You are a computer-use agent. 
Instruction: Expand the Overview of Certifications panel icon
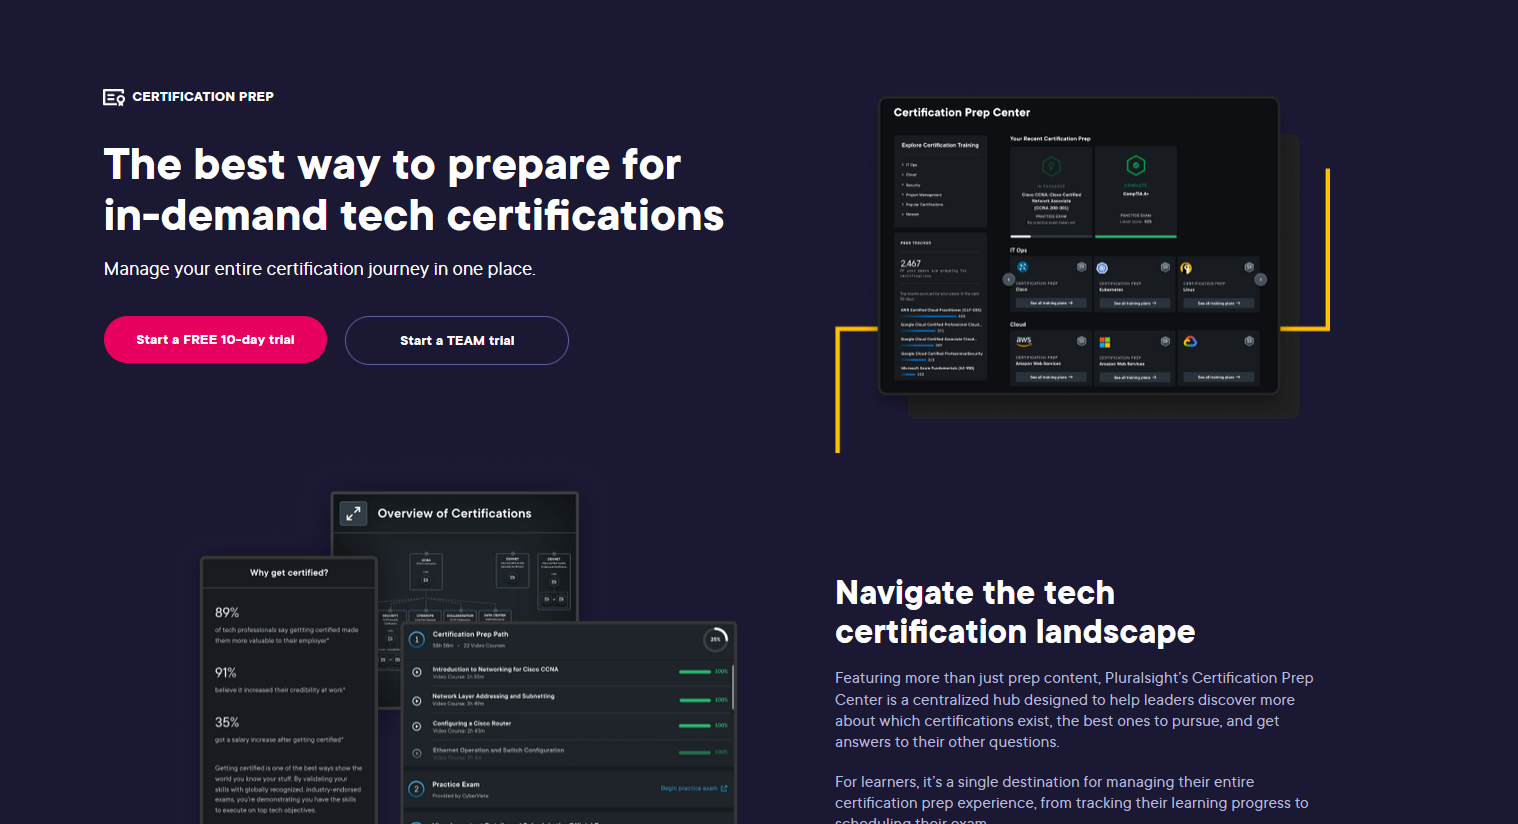point(353,513)
